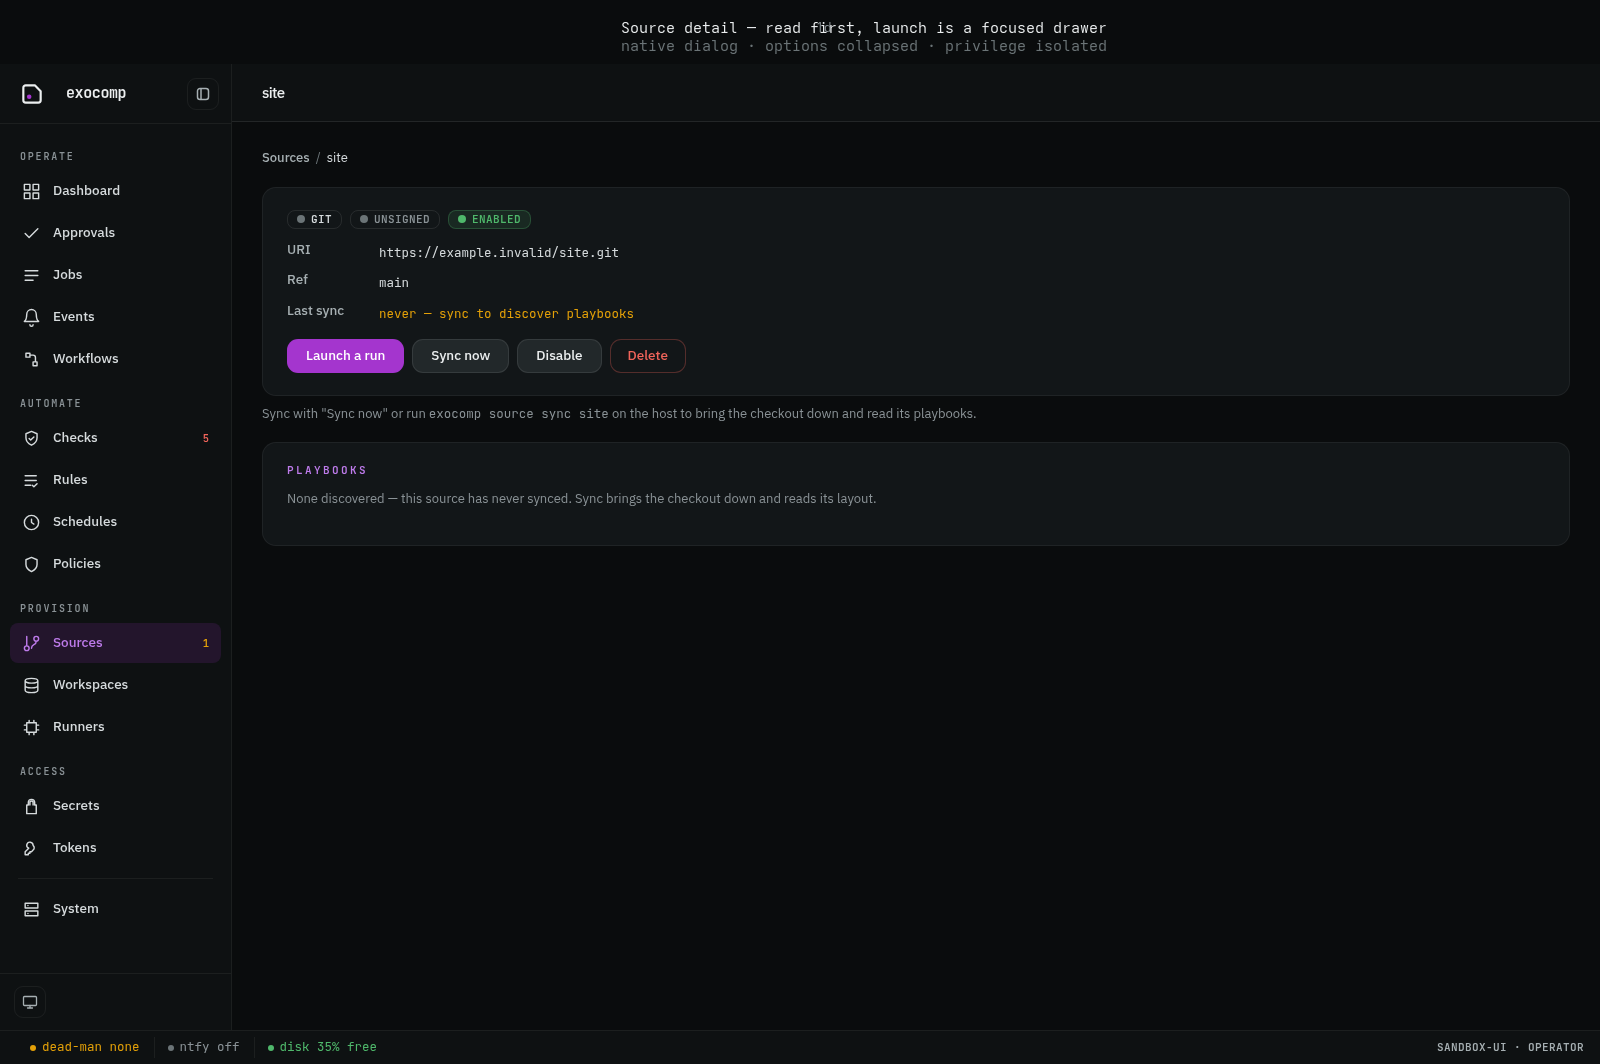Click the never — sync to discover playbooks text
This screenshot has height=1064, width=1600.
[506, 314]
